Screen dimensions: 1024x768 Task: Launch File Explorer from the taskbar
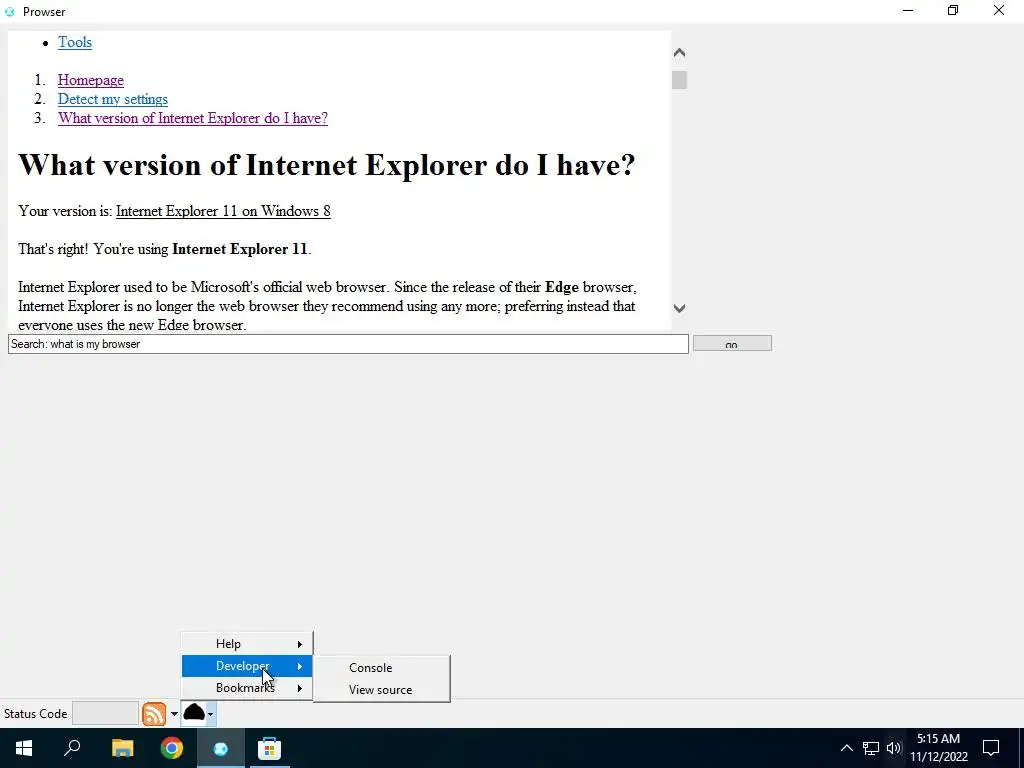coord(122,748)
